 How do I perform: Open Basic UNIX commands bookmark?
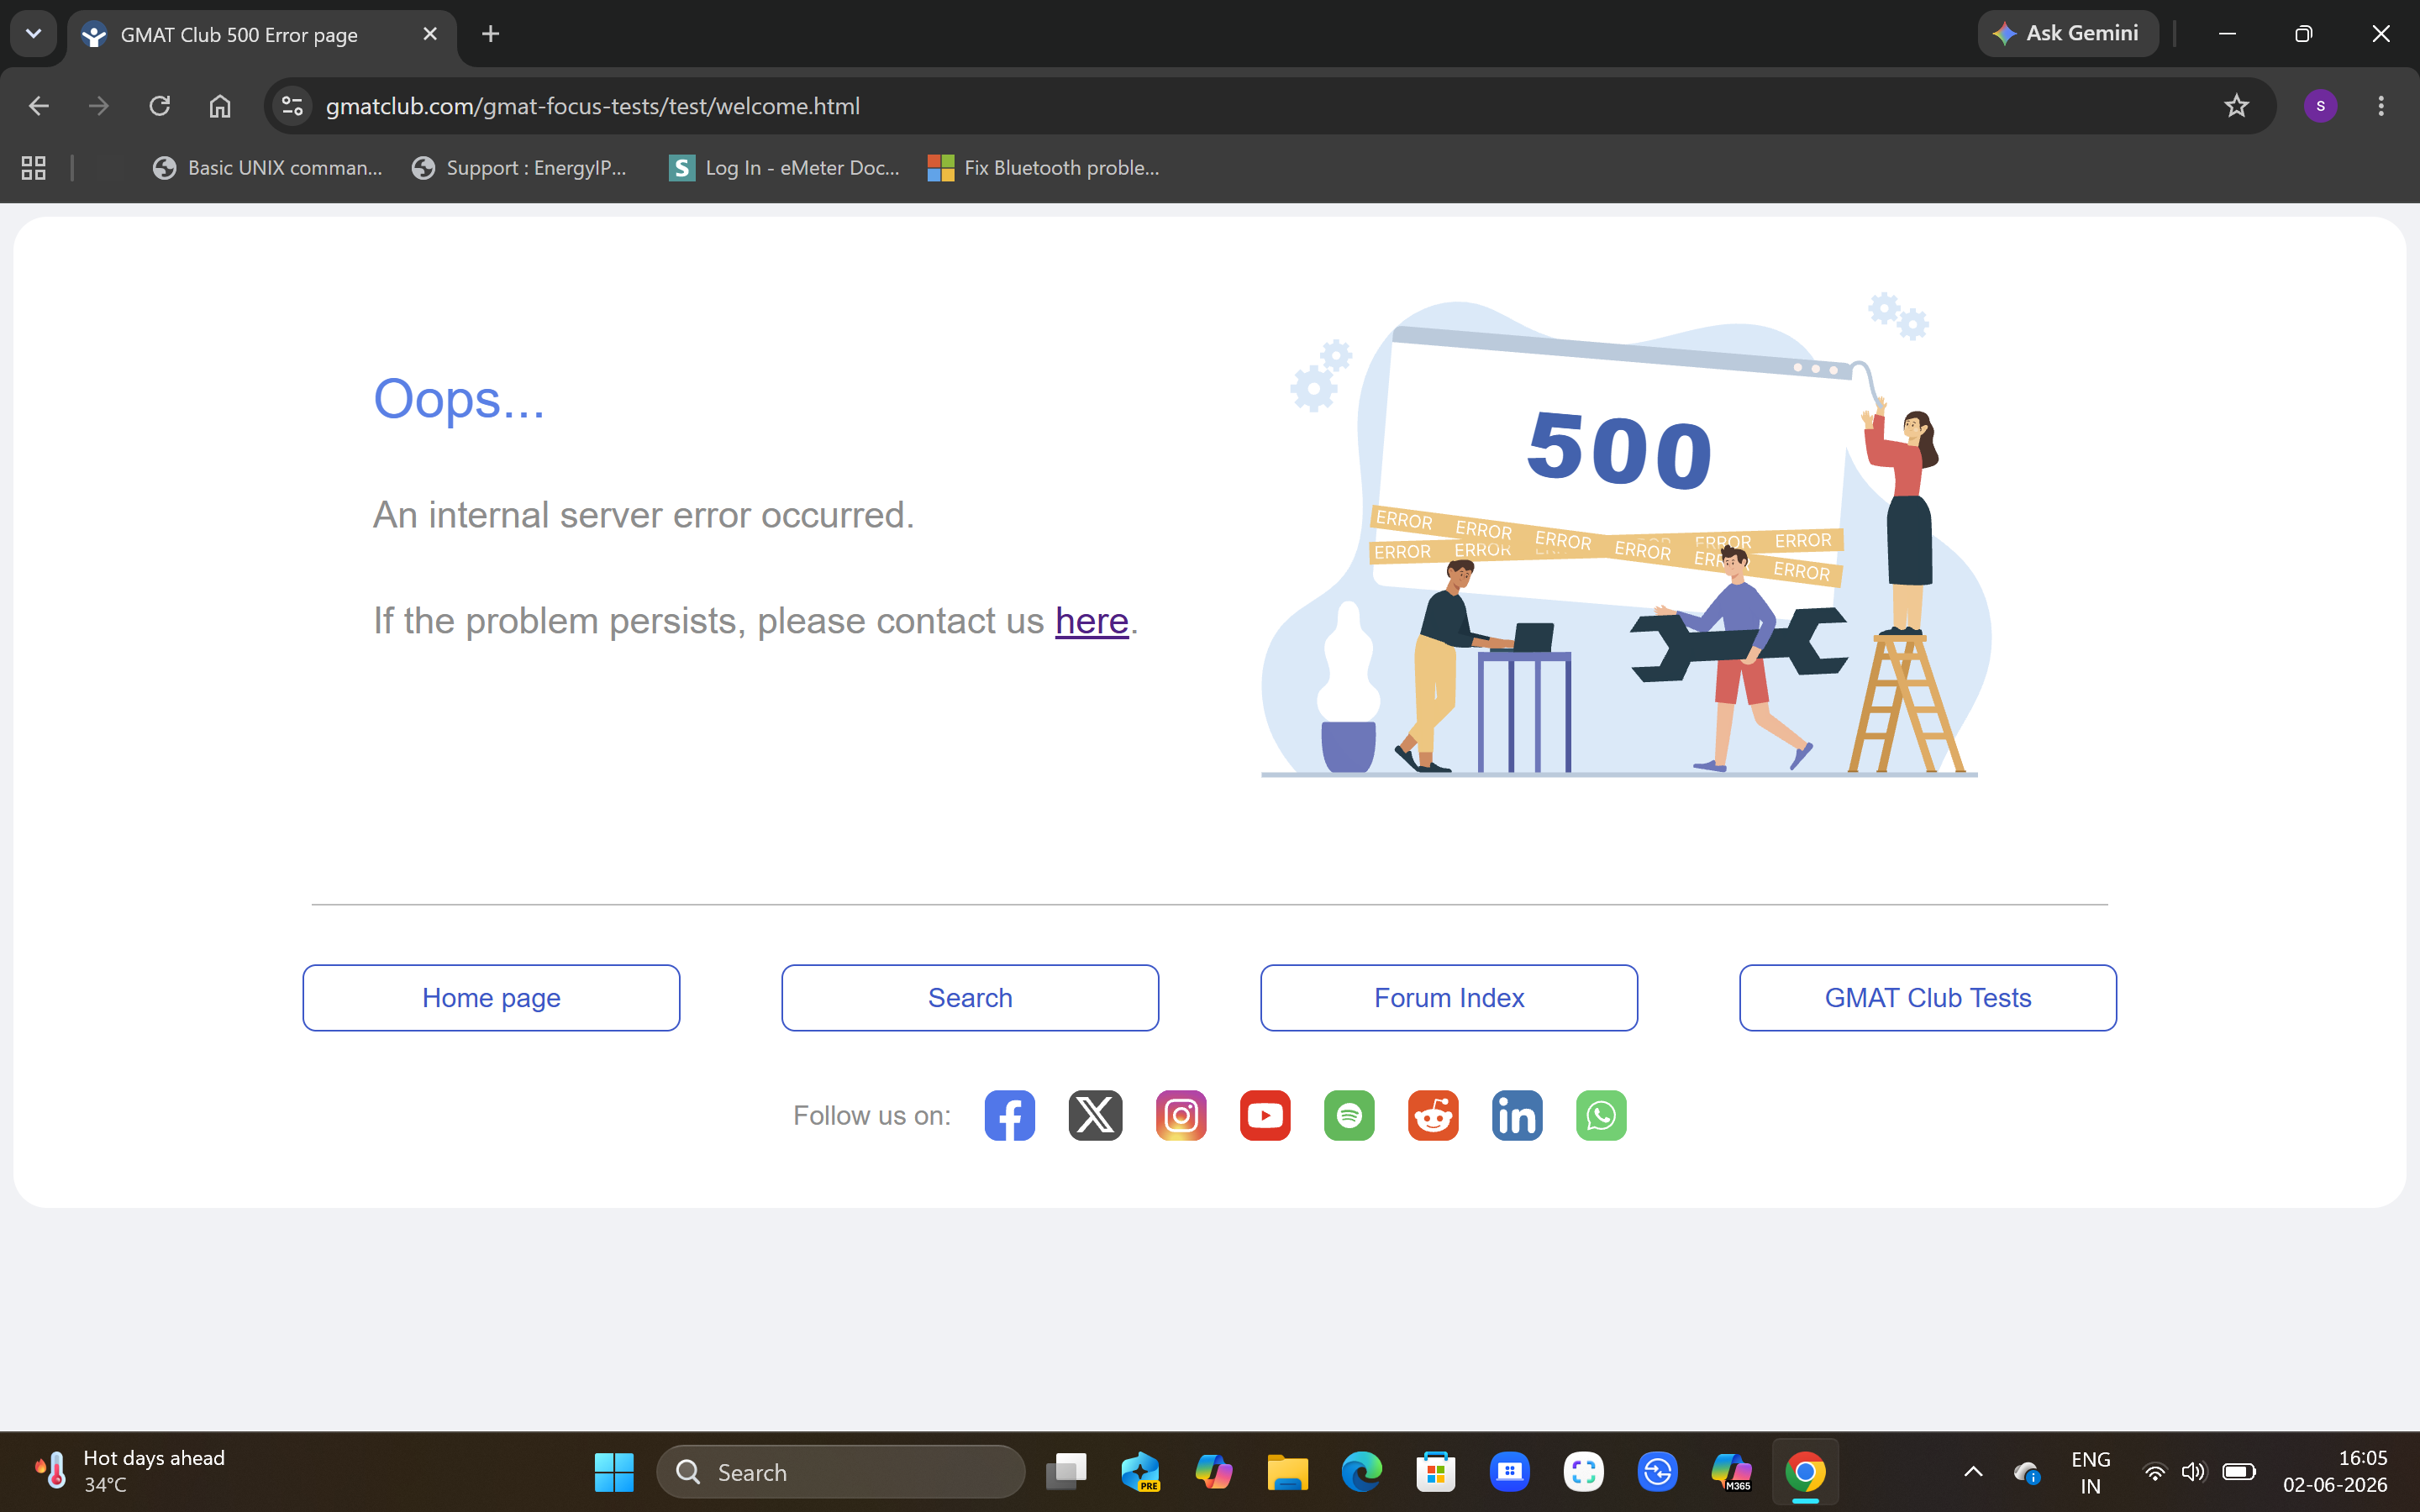[267, 168]
